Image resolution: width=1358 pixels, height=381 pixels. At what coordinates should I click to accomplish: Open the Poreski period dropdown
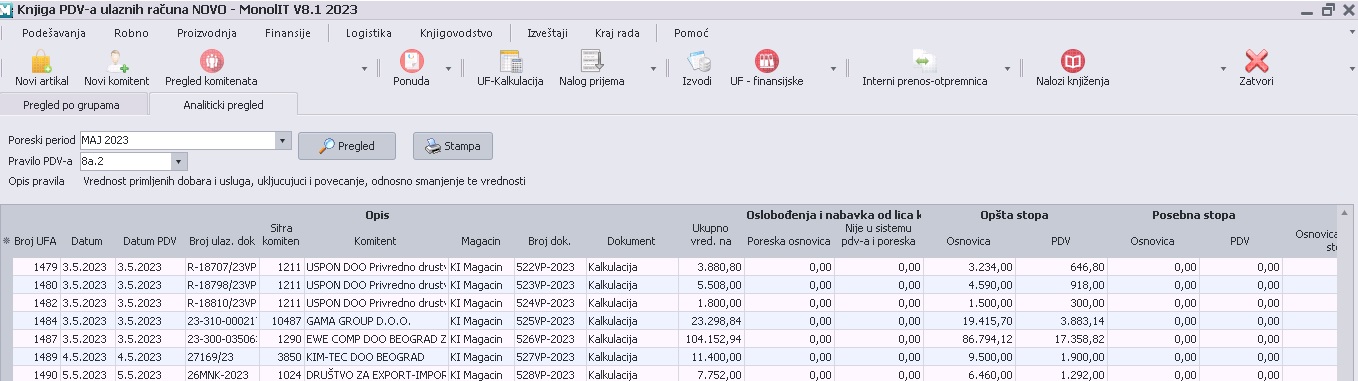(x=282, y=140)
